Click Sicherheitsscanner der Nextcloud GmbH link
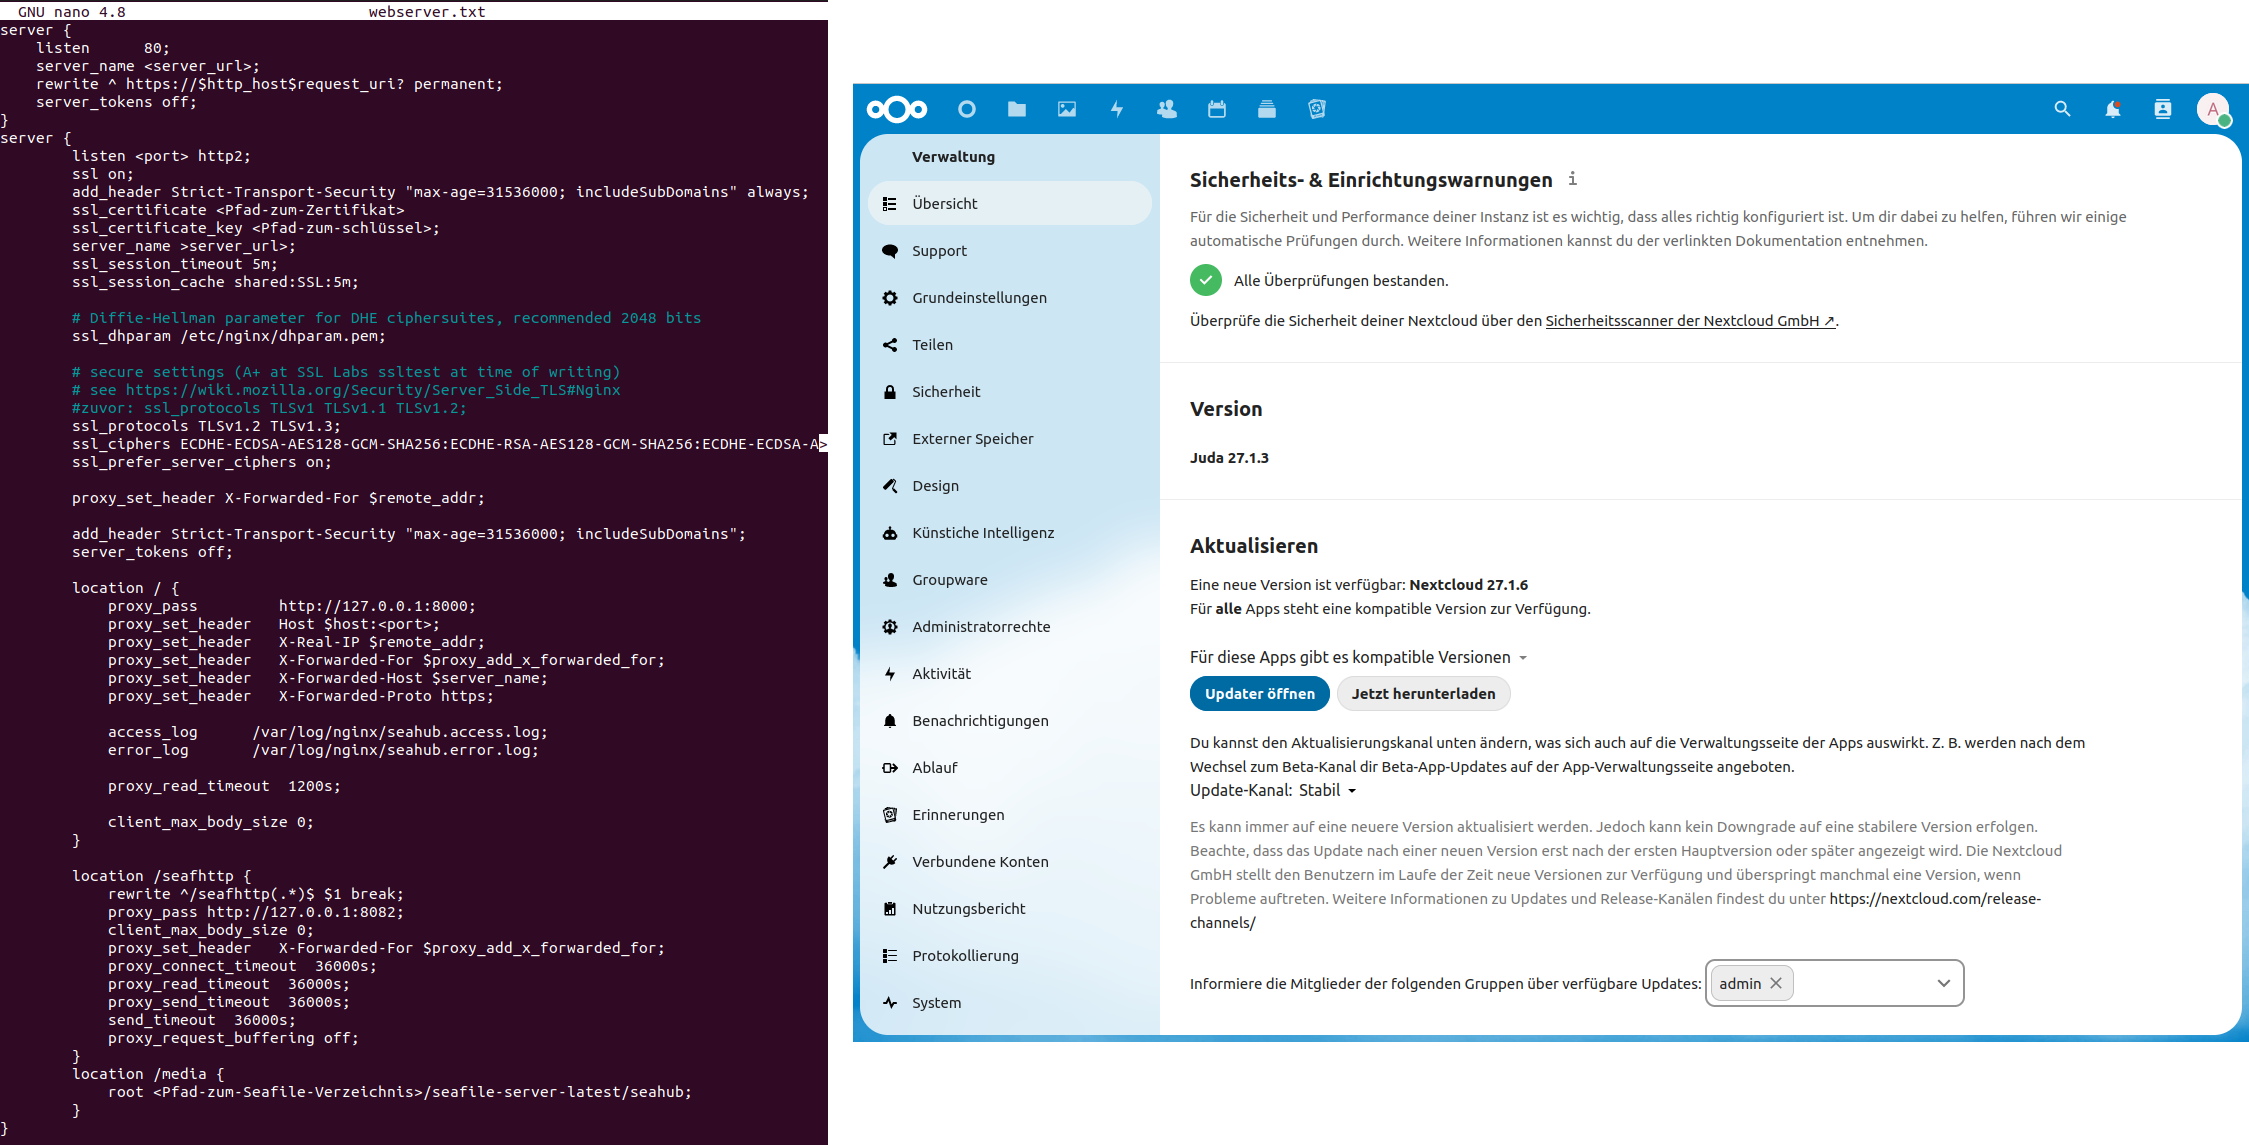Screen dimensions: 2249x1145 tap(1684, 321)
